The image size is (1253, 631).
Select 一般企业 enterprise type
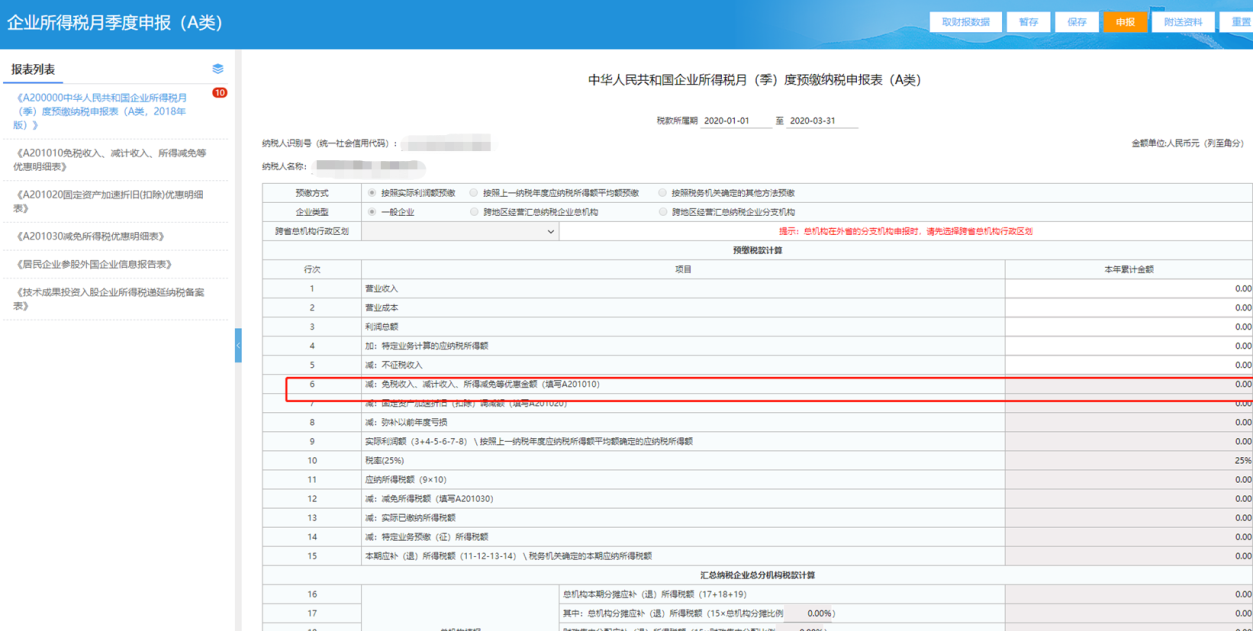click(372, 212)
